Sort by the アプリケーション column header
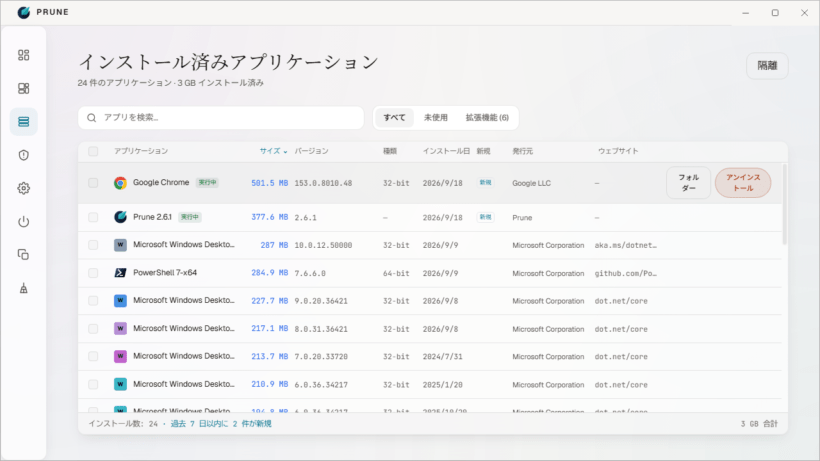 point(141,151)
